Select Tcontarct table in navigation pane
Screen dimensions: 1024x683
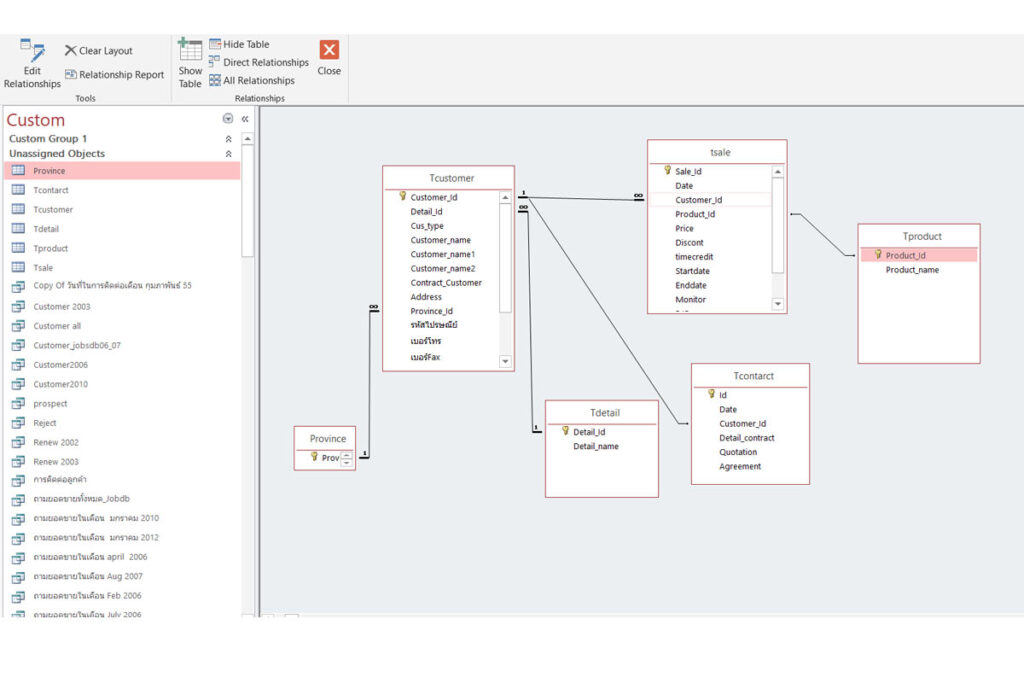tap(122, 190)
